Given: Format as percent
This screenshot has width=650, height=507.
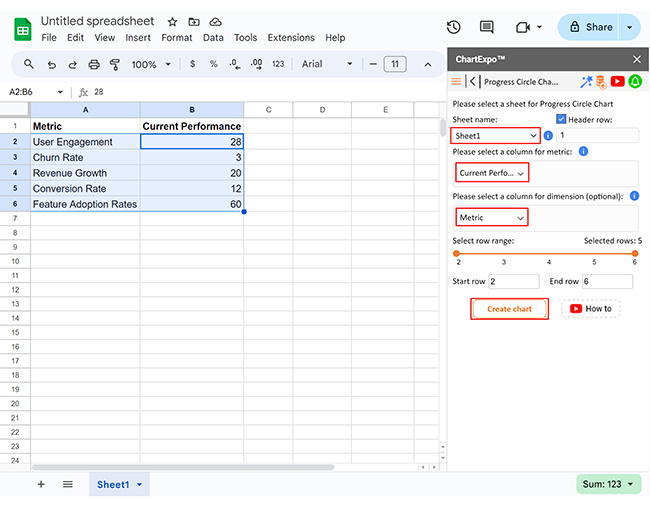Looking at the screenshot, I should pos(213,64).
